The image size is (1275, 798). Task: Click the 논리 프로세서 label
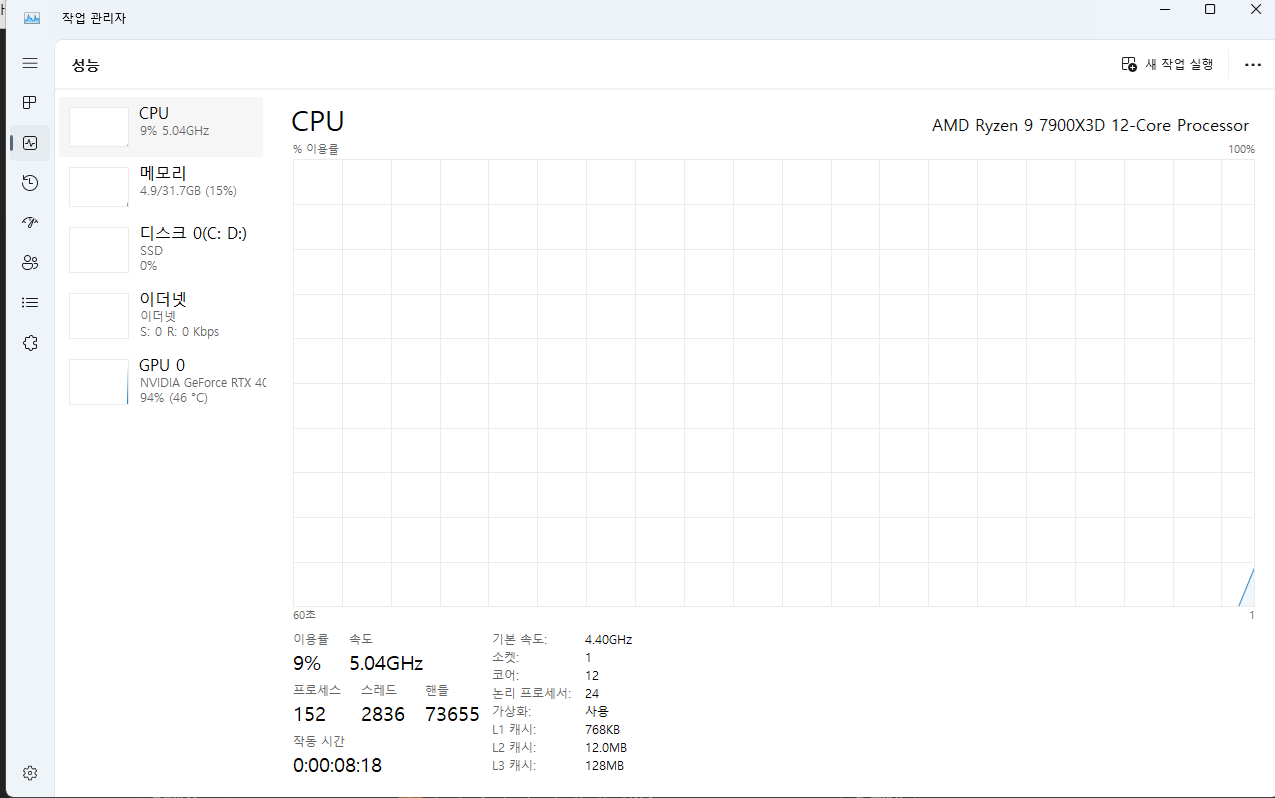[531, 693]
